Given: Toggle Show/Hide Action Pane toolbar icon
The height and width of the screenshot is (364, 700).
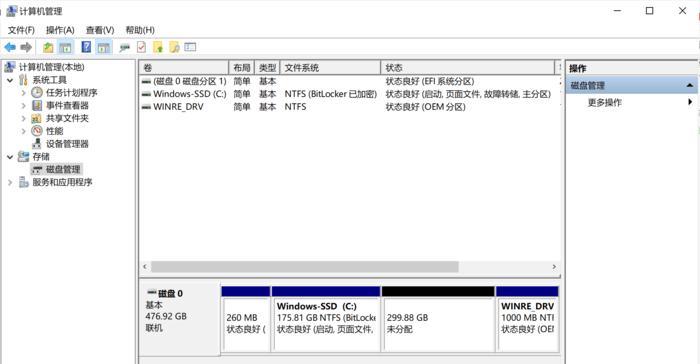Looking at the screenshot, I should [x=104, y=47].
